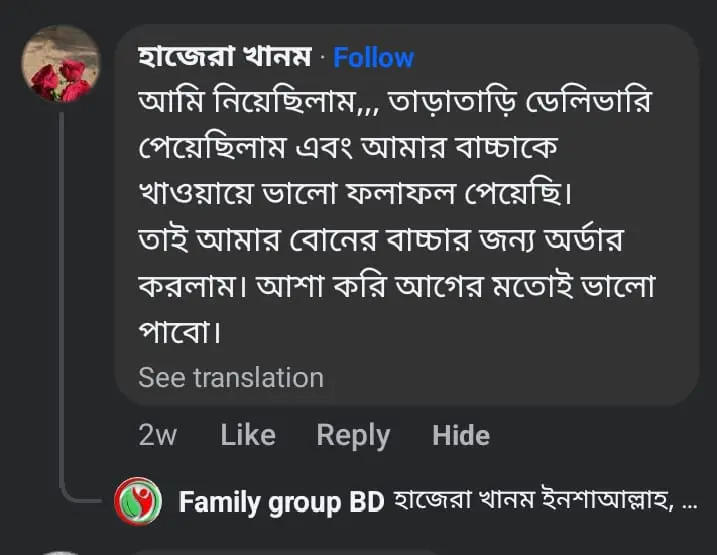The height and width of the screenshot is (555, 717).
Task: Click the comment line starting করলাম। আশা করি
Action: tap(395, 284)
